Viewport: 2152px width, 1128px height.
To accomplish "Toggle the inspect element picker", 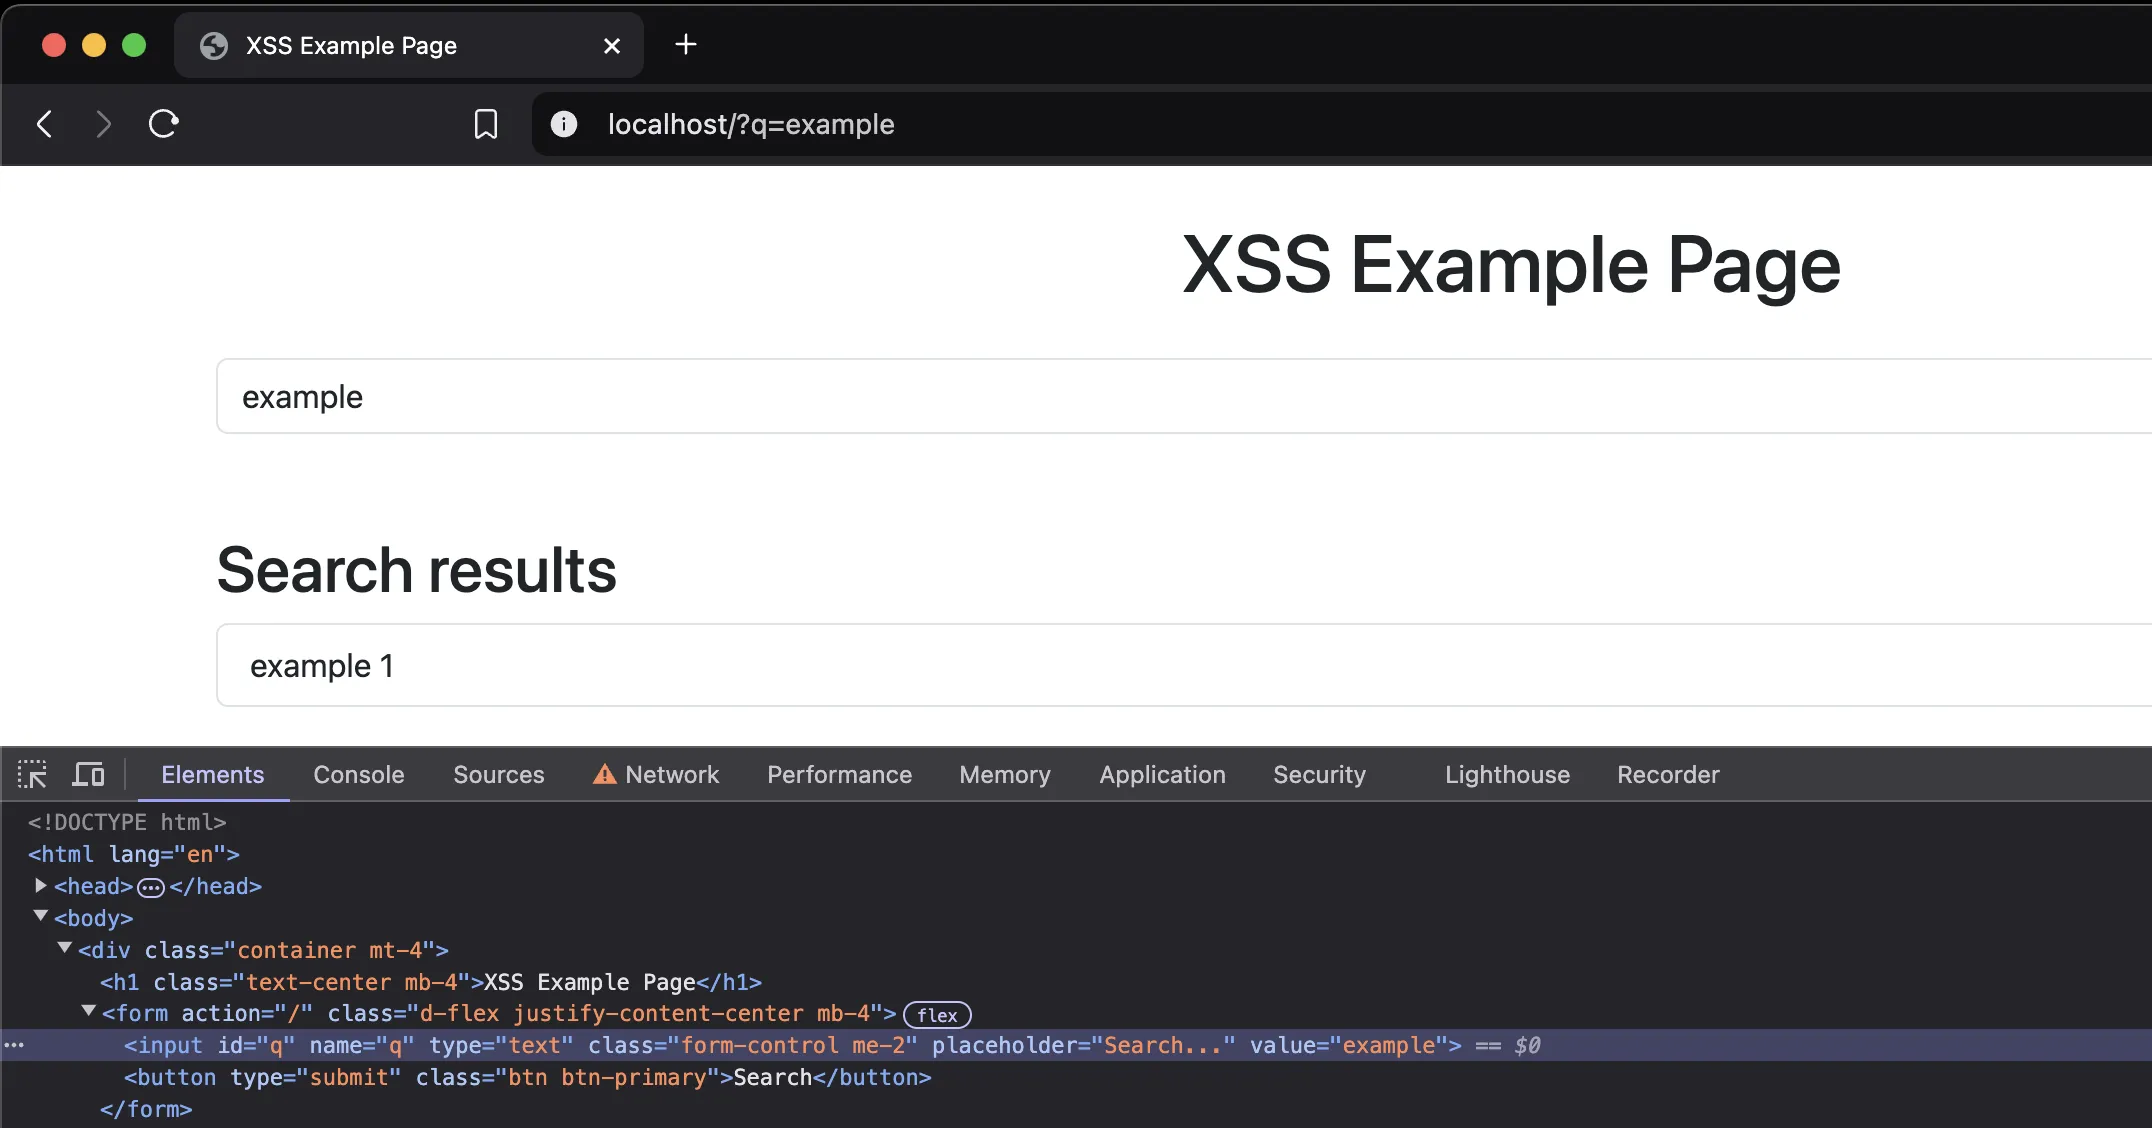I will tap(32, 774).
